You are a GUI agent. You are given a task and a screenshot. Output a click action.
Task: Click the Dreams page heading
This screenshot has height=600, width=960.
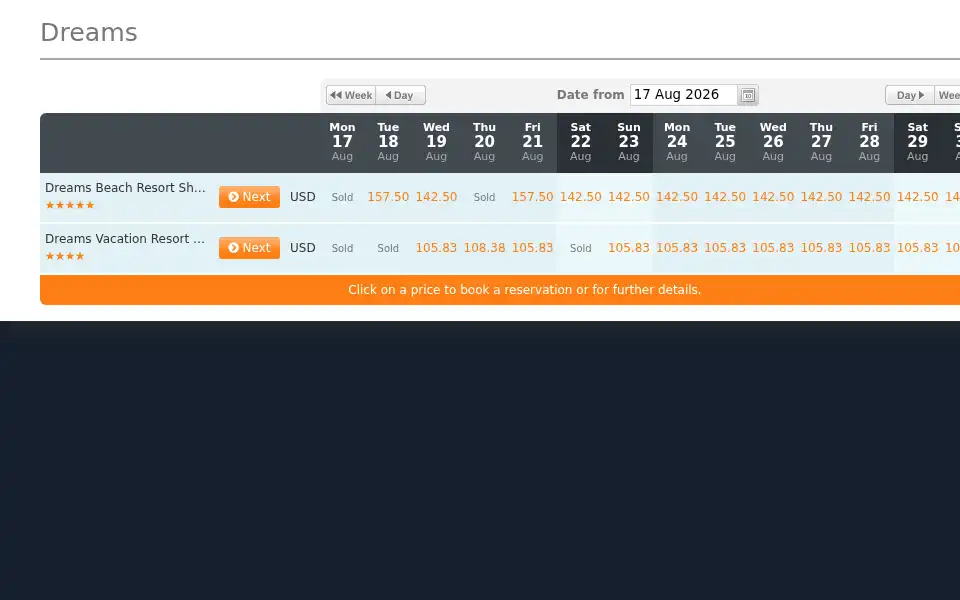[x=89, y=32]
